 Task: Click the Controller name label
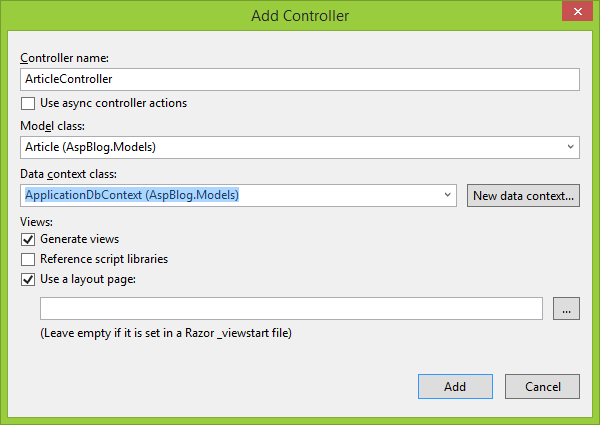pyautogui.click(x=65, y=58)
